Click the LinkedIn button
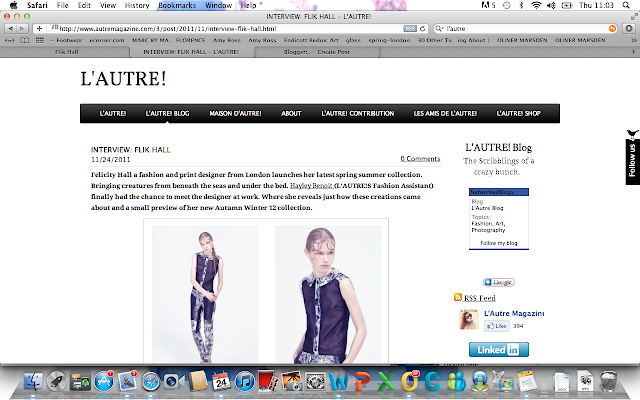The height and width of the screenshot is (400, 640). tap(499, 350)
